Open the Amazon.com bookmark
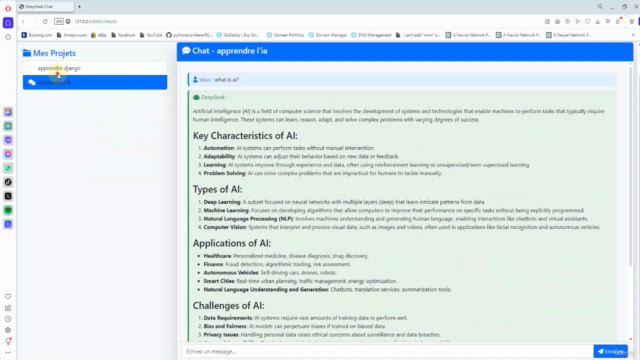Screen dimensions: 640x360 click(x=72, y=35)
